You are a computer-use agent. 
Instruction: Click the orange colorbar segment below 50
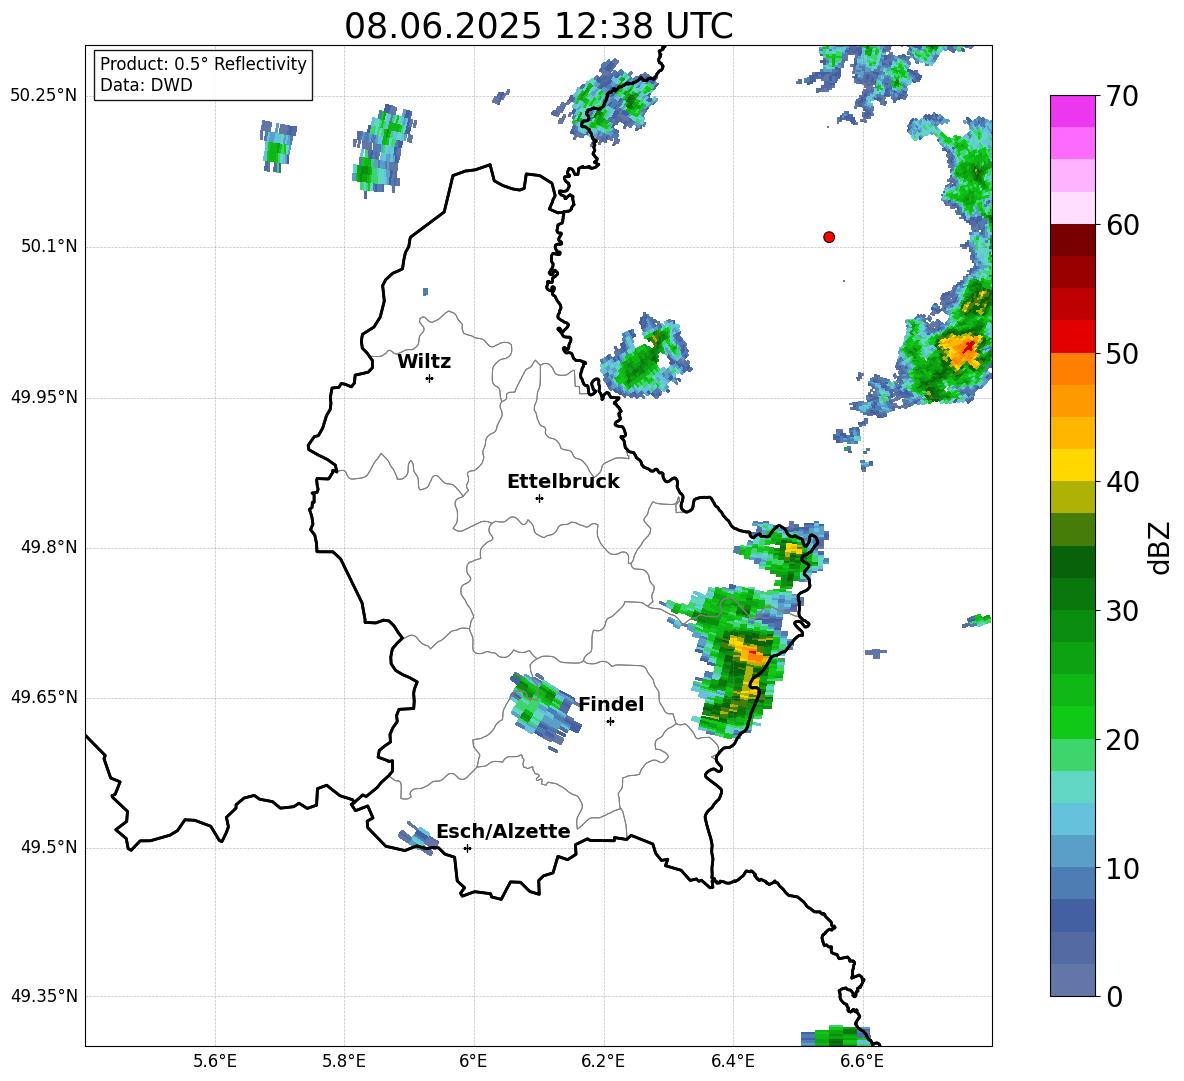point(1073,369)
